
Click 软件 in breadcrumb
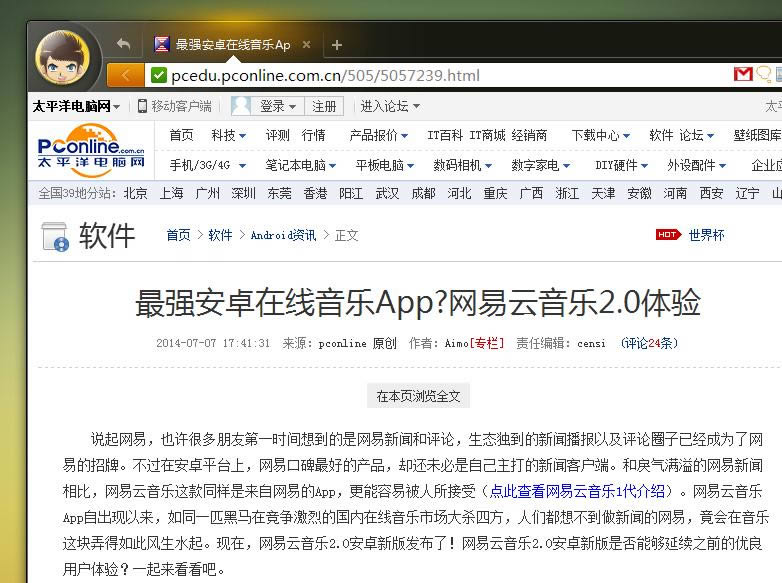tap(220, 235)
